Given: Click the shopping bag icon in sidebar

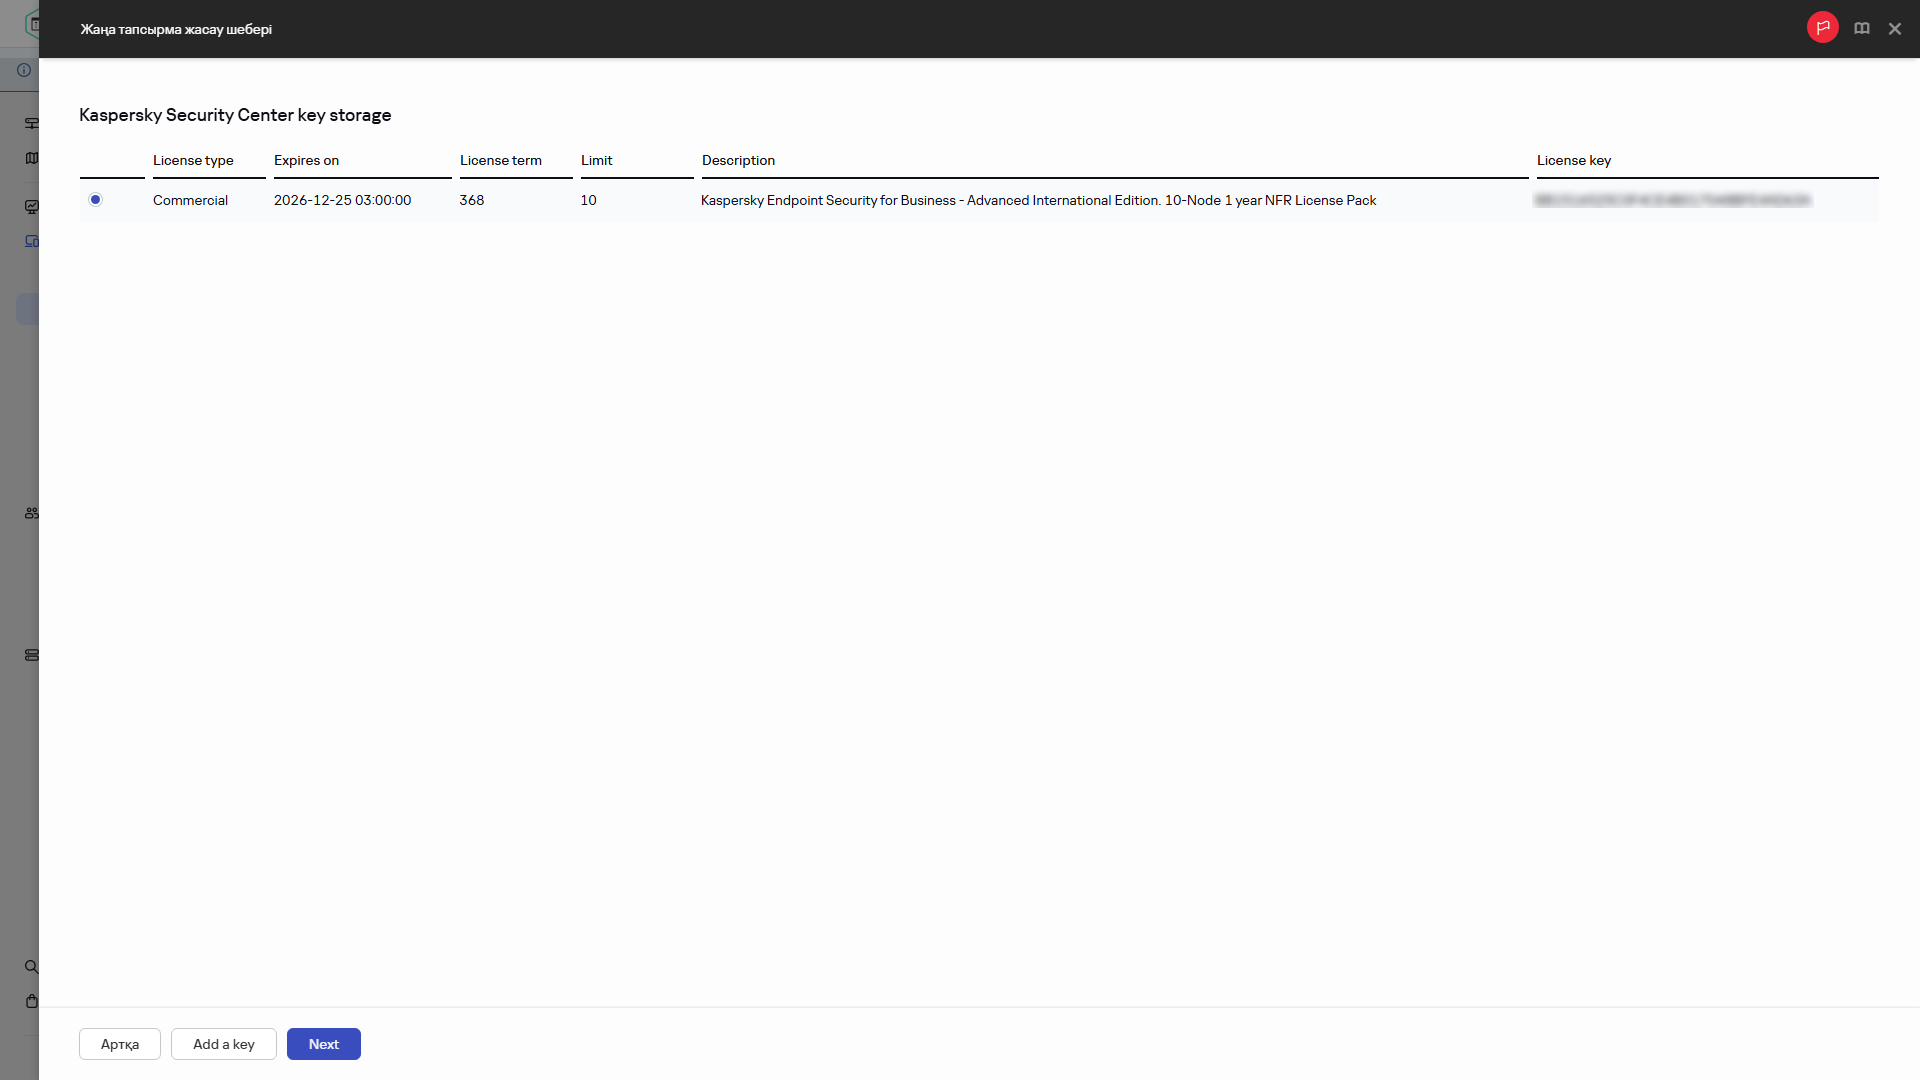Looking at the screenshot, I should tap(31, 1001).
